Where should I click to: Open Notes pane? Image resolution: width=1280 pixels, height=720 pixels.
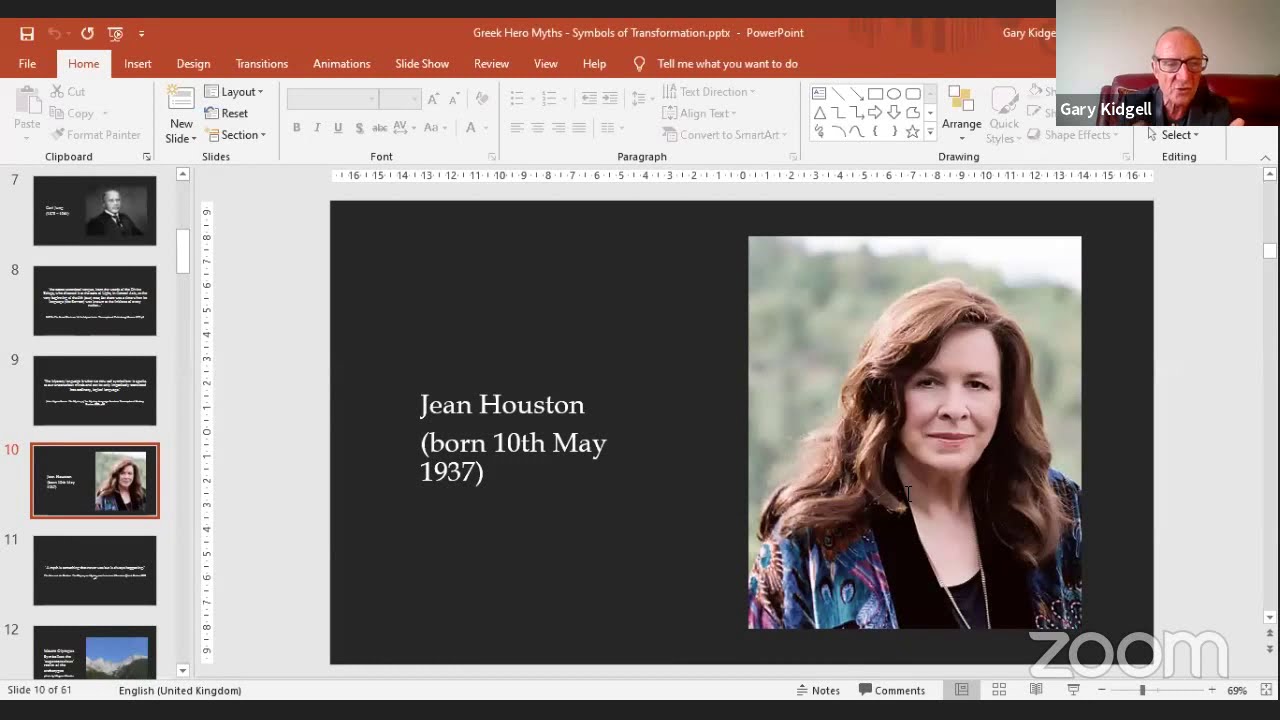(x=818, y=690)
